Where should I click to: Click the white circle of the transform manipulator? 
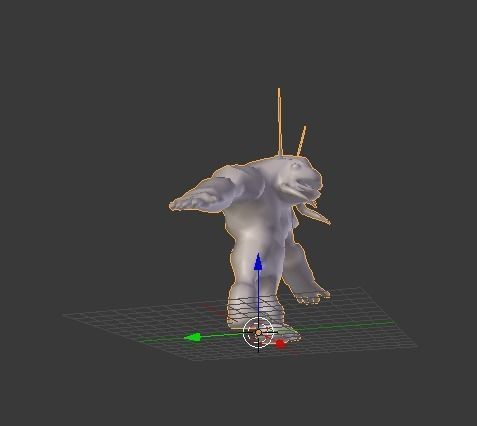(258, 332)
